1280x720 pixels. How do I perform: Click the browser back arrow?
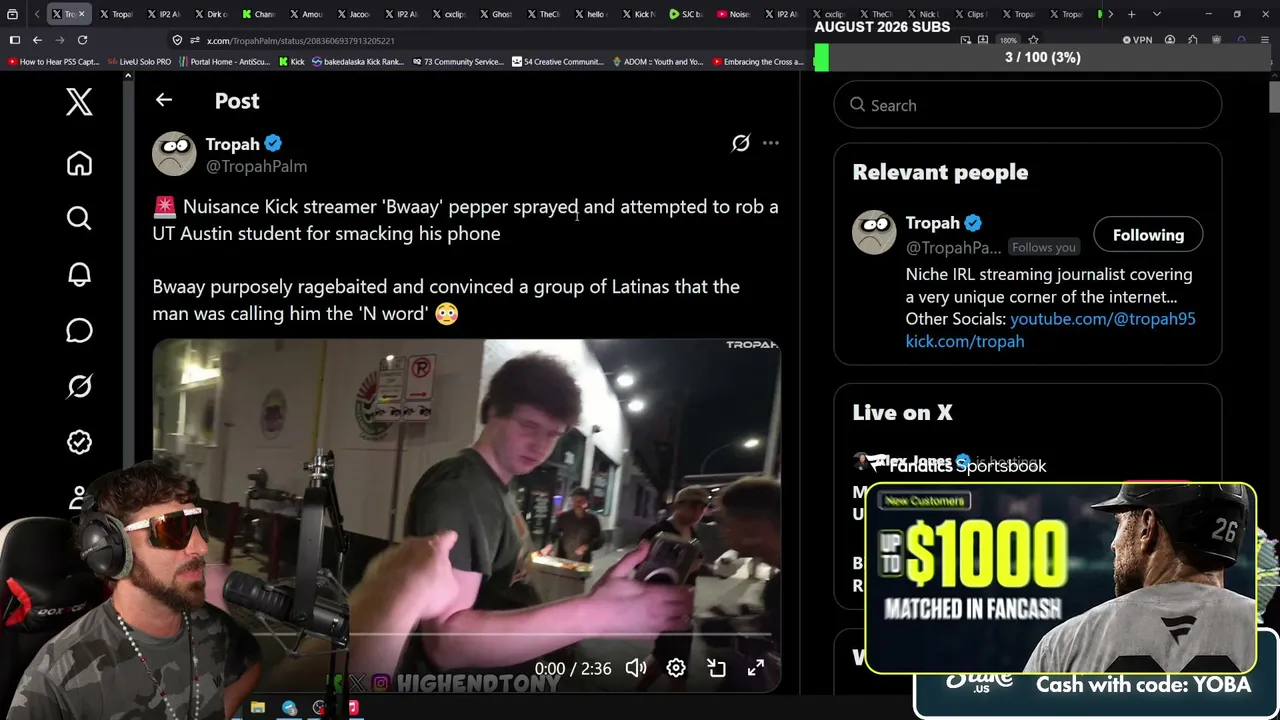pyautogui.click(x=37, y=40)
